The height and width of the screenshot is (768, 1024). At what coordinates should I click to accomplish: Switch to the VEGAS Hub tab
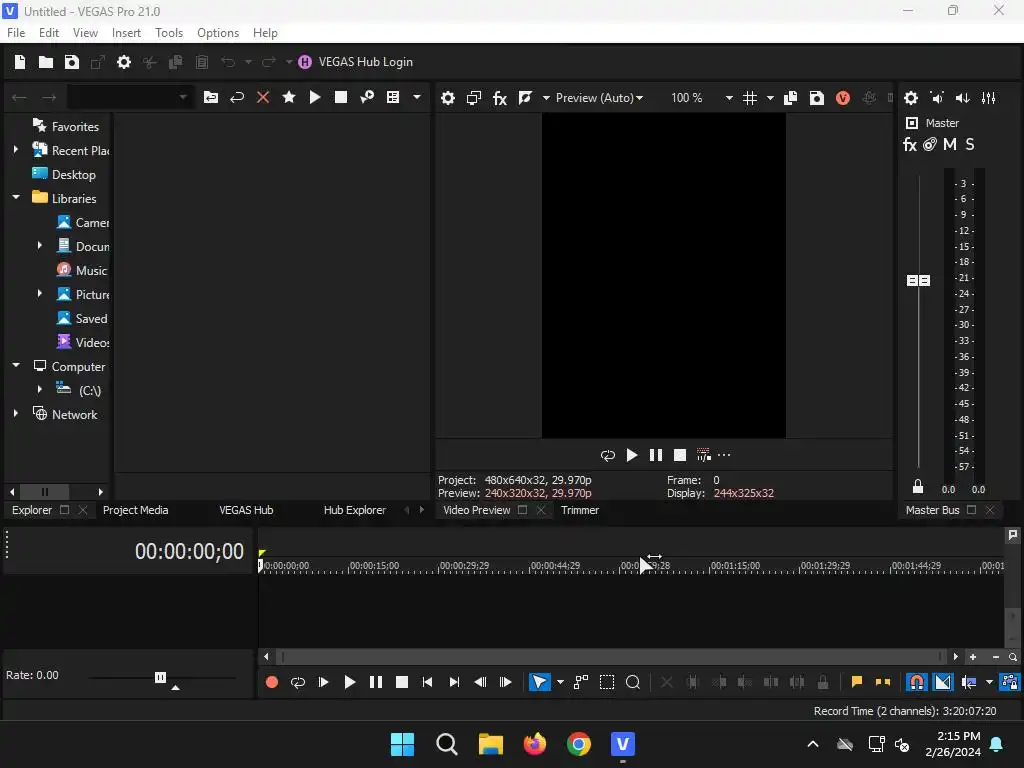246,510
